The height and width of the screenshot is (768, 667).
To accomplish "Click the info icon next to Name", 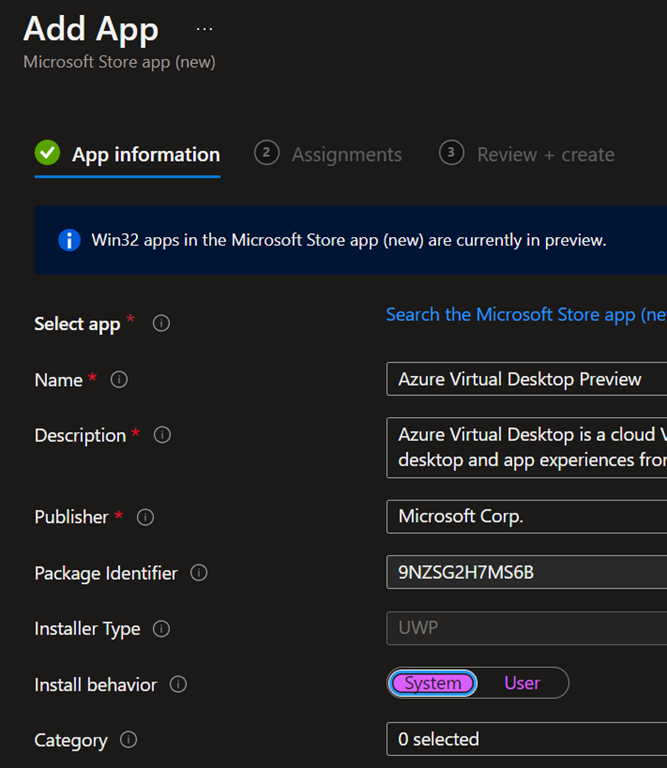I will (119, 380).
